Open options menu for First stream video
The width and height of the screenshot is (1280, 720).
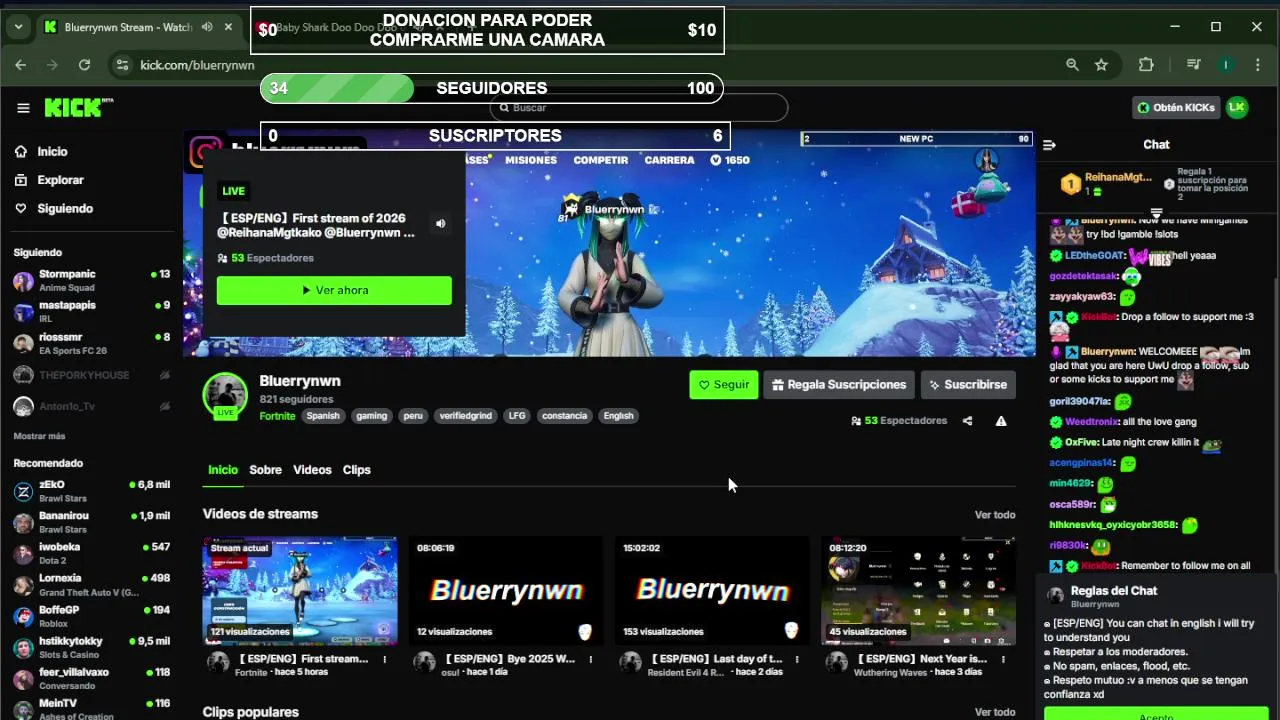pyautogui.click(x=385, y=660)
